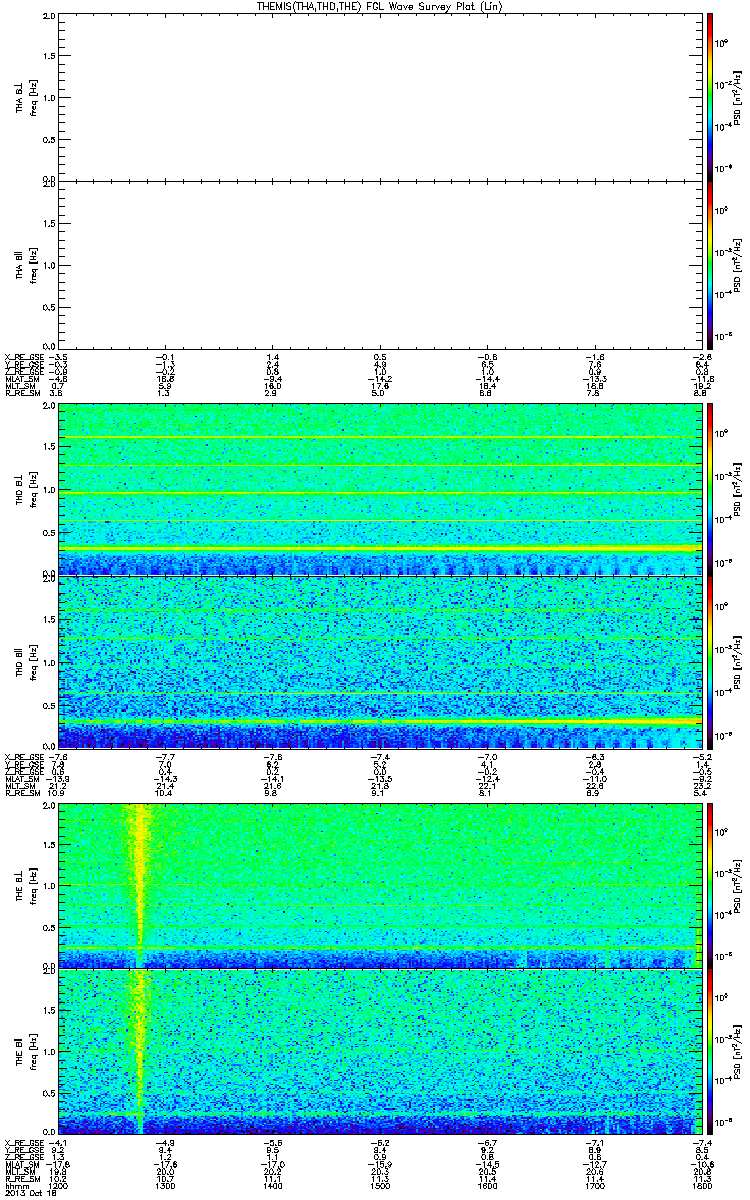
Task: Click the THE B∥ spectrogram panel
Action: tap(378, 1051)
